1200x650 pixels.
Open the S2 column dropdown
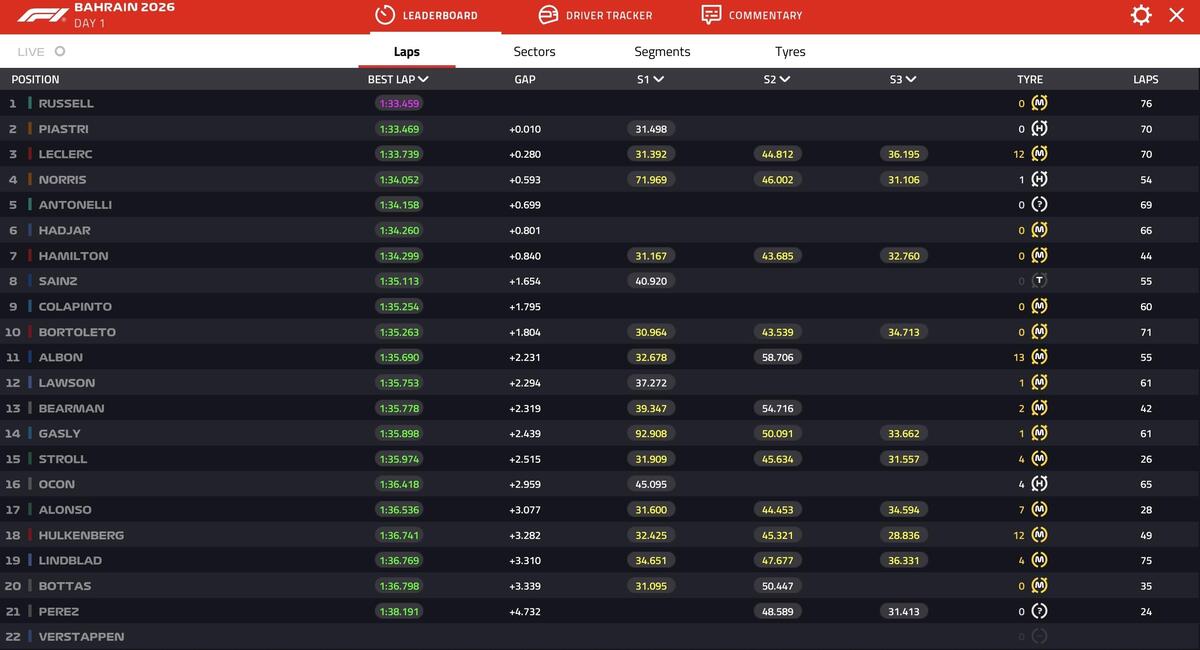(785, 79)
